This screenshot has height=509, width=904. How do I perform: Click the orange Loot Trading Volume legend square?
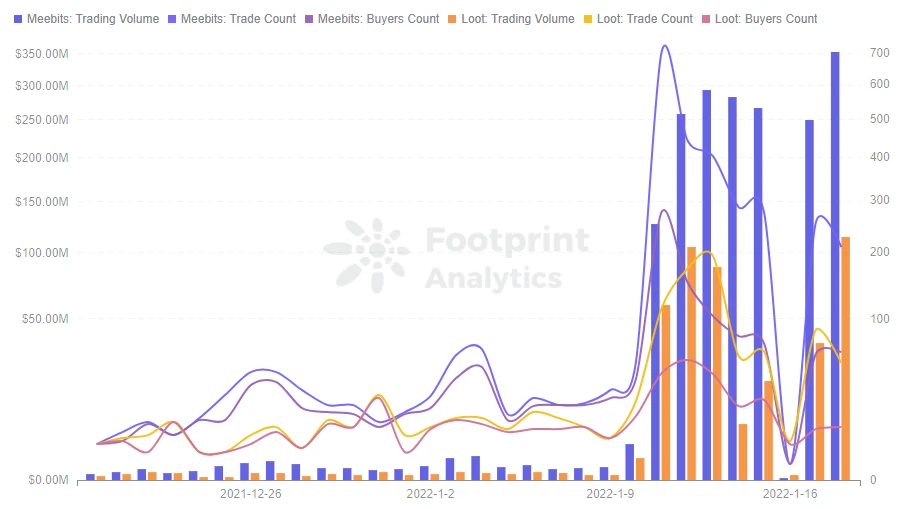click(x=452, y=19)
